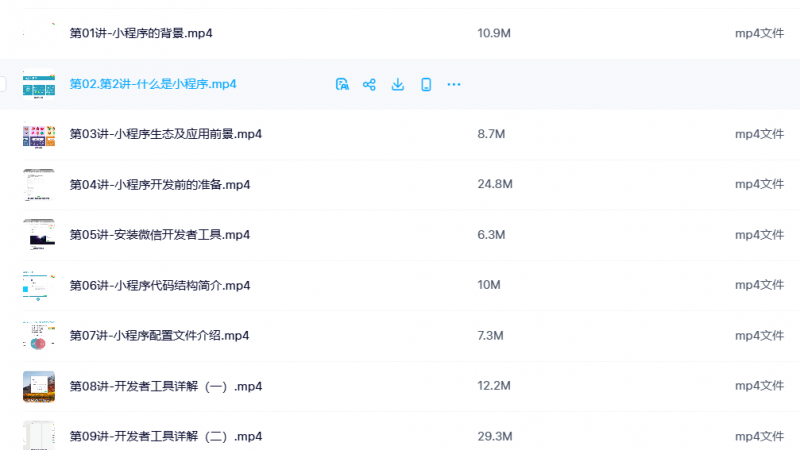Click thumbnail of 第02讲 video
The height and width of the screenshot is (450, 800).
[x=39, y=84]
